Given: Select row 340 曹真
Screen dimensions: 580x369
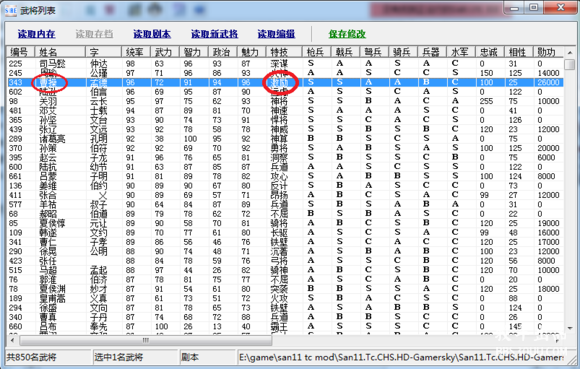Looking at the screenshot, I should point(285,317).
